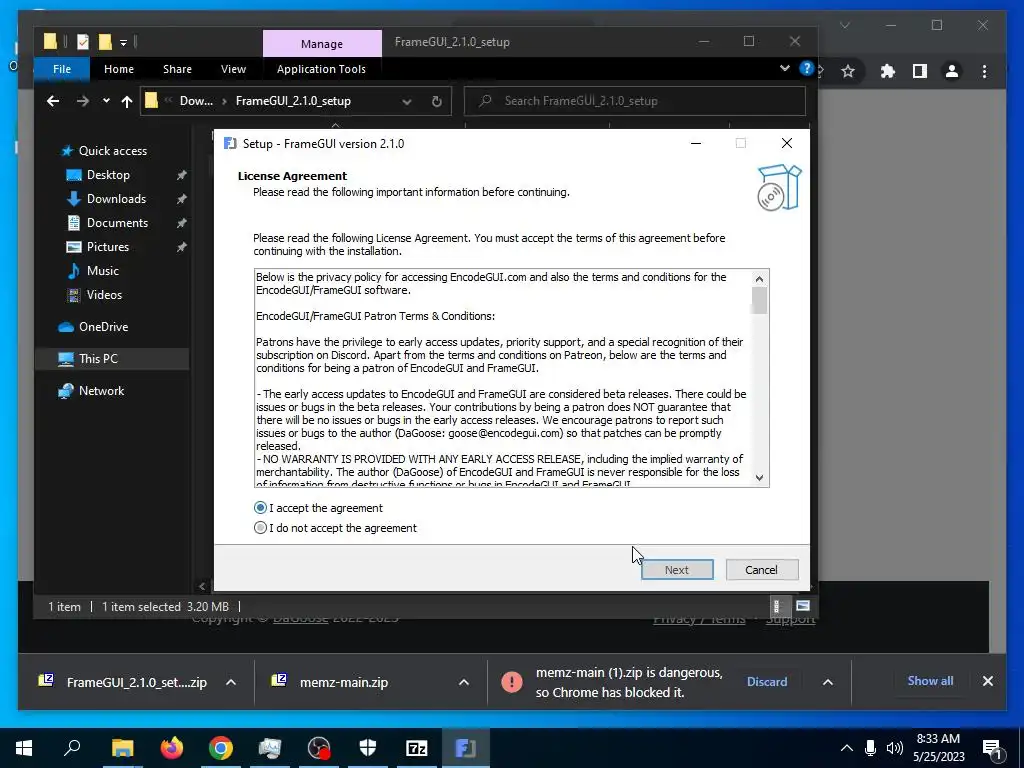
Task: Click the license agreement scrollbar thumb
Action: click(759, 300)
